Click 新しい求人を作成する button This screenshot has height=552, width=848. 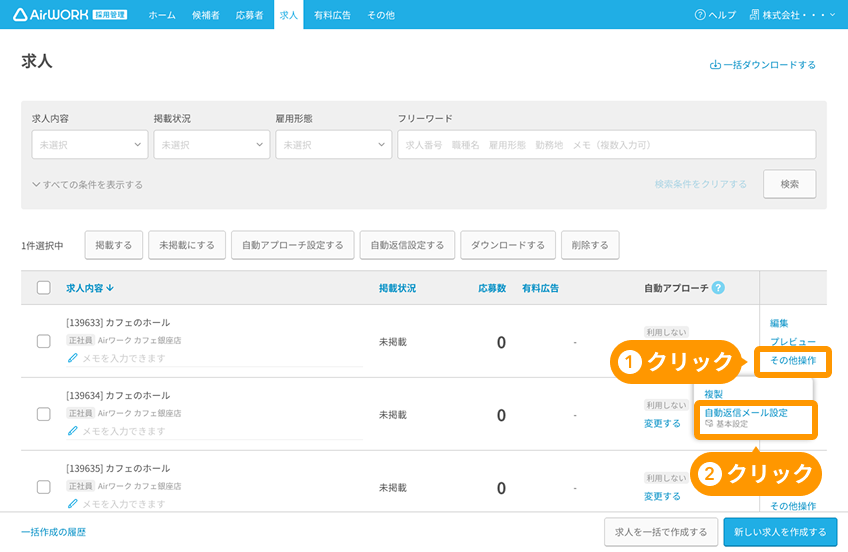tap(780, 532)
